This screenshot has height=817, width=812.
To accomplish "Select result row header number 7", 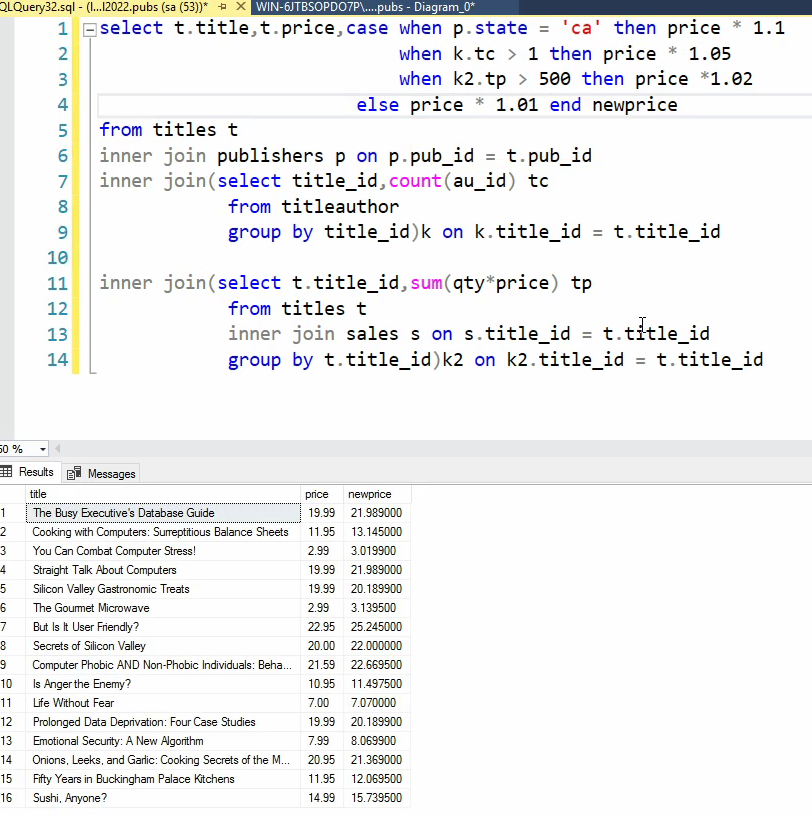I will pyautogui.click(x=13, y=627).
